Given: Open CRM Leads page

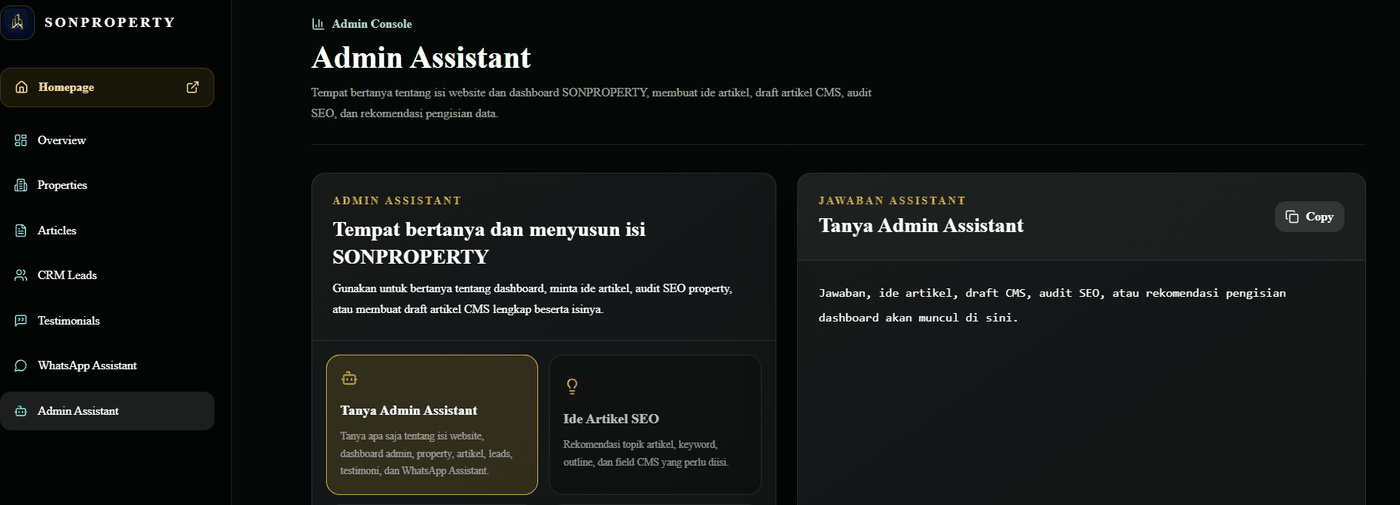Looking at the screenshot, I should (107, 275).
